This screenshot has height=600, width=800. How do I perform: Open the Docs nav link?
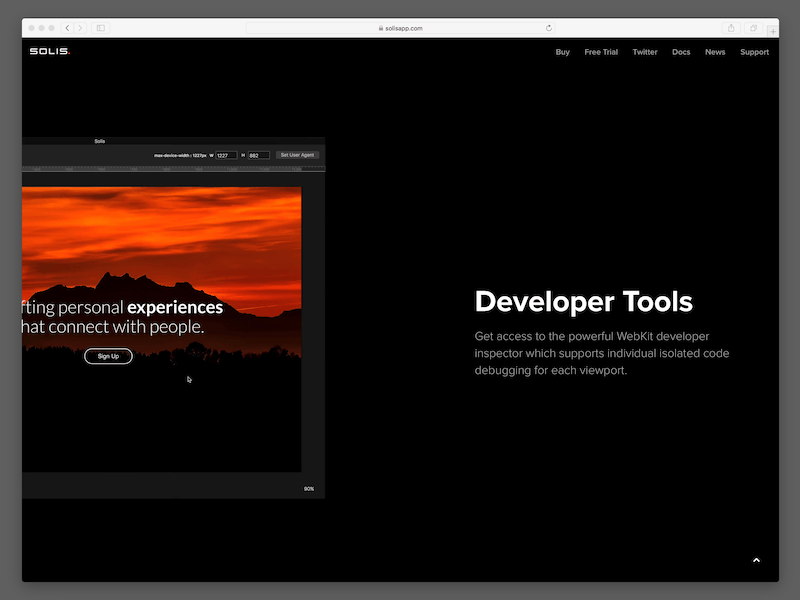pyautogui.click(x=681, y=52)
